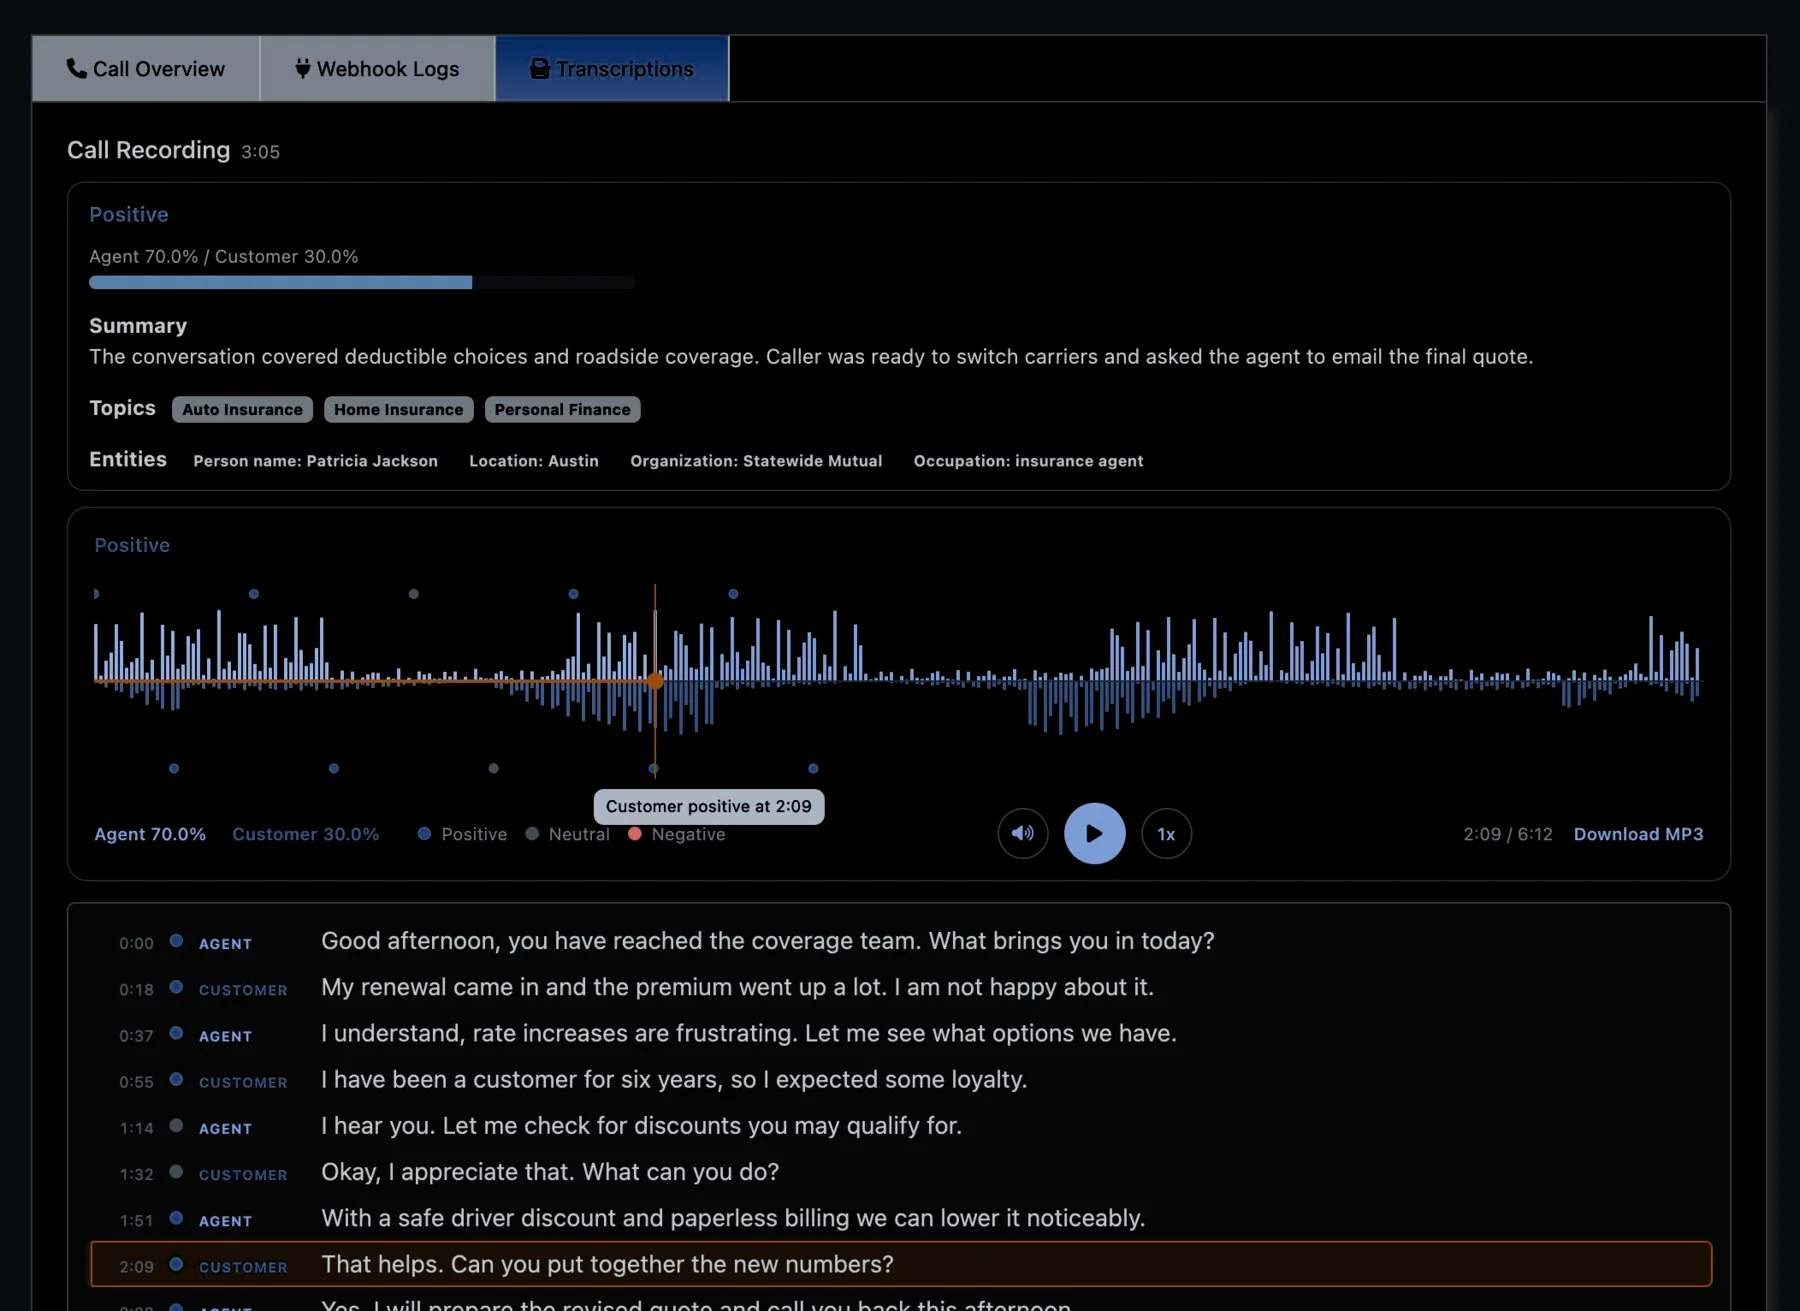Click the Positive legend dot

[424, 833]
